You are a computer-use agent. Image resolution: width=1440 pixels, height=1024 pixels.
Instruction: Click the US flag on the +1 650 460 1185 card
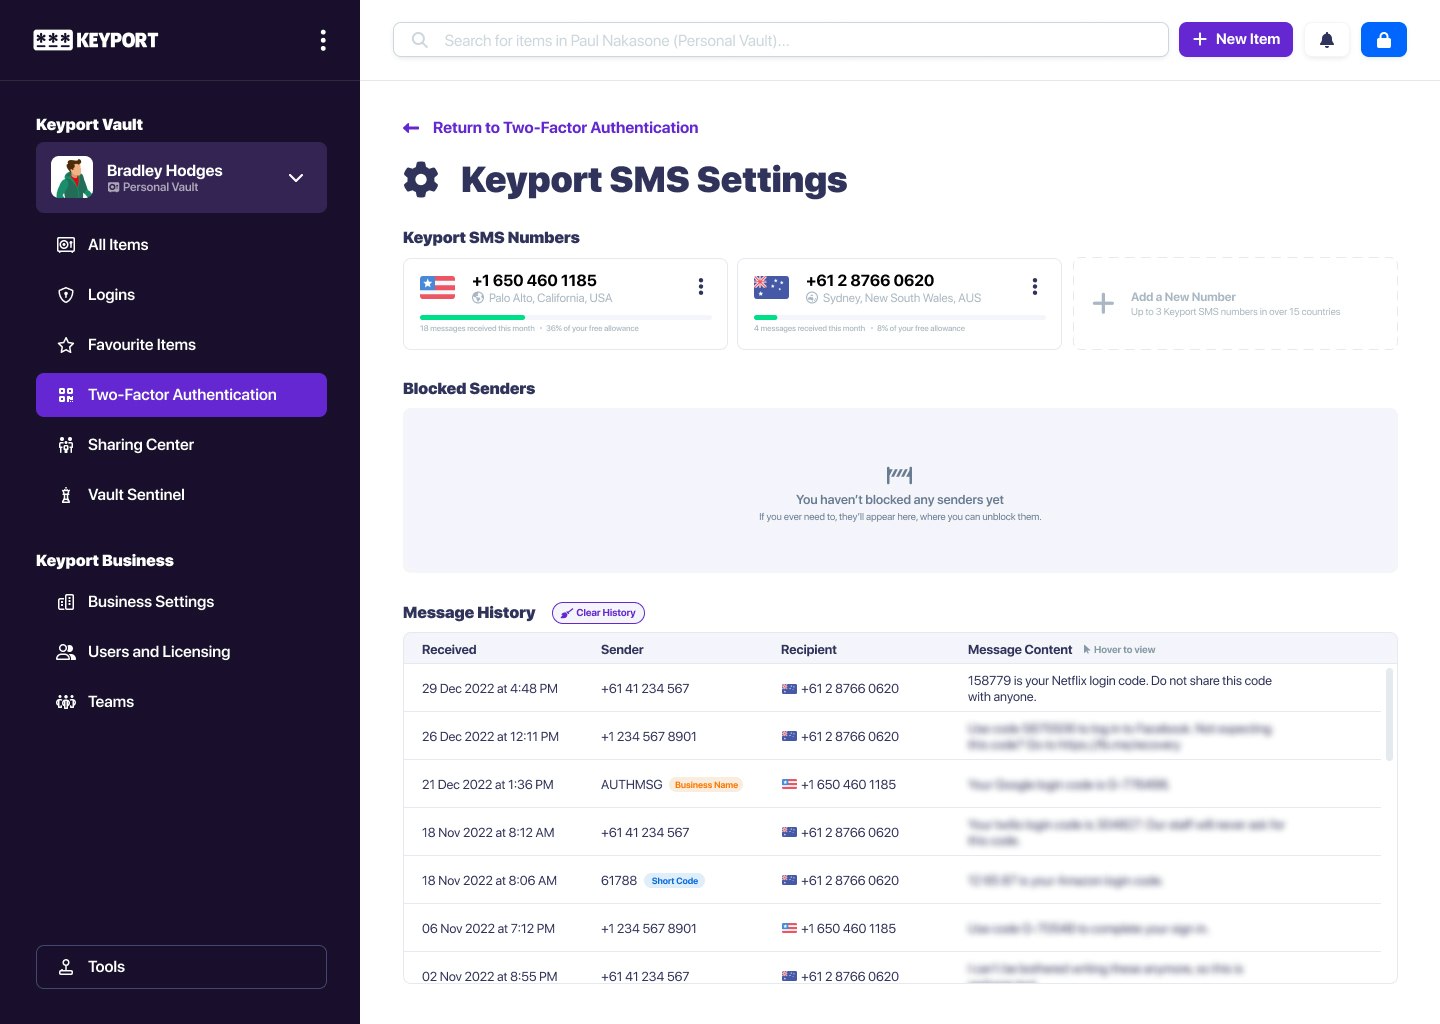(438, 288)
